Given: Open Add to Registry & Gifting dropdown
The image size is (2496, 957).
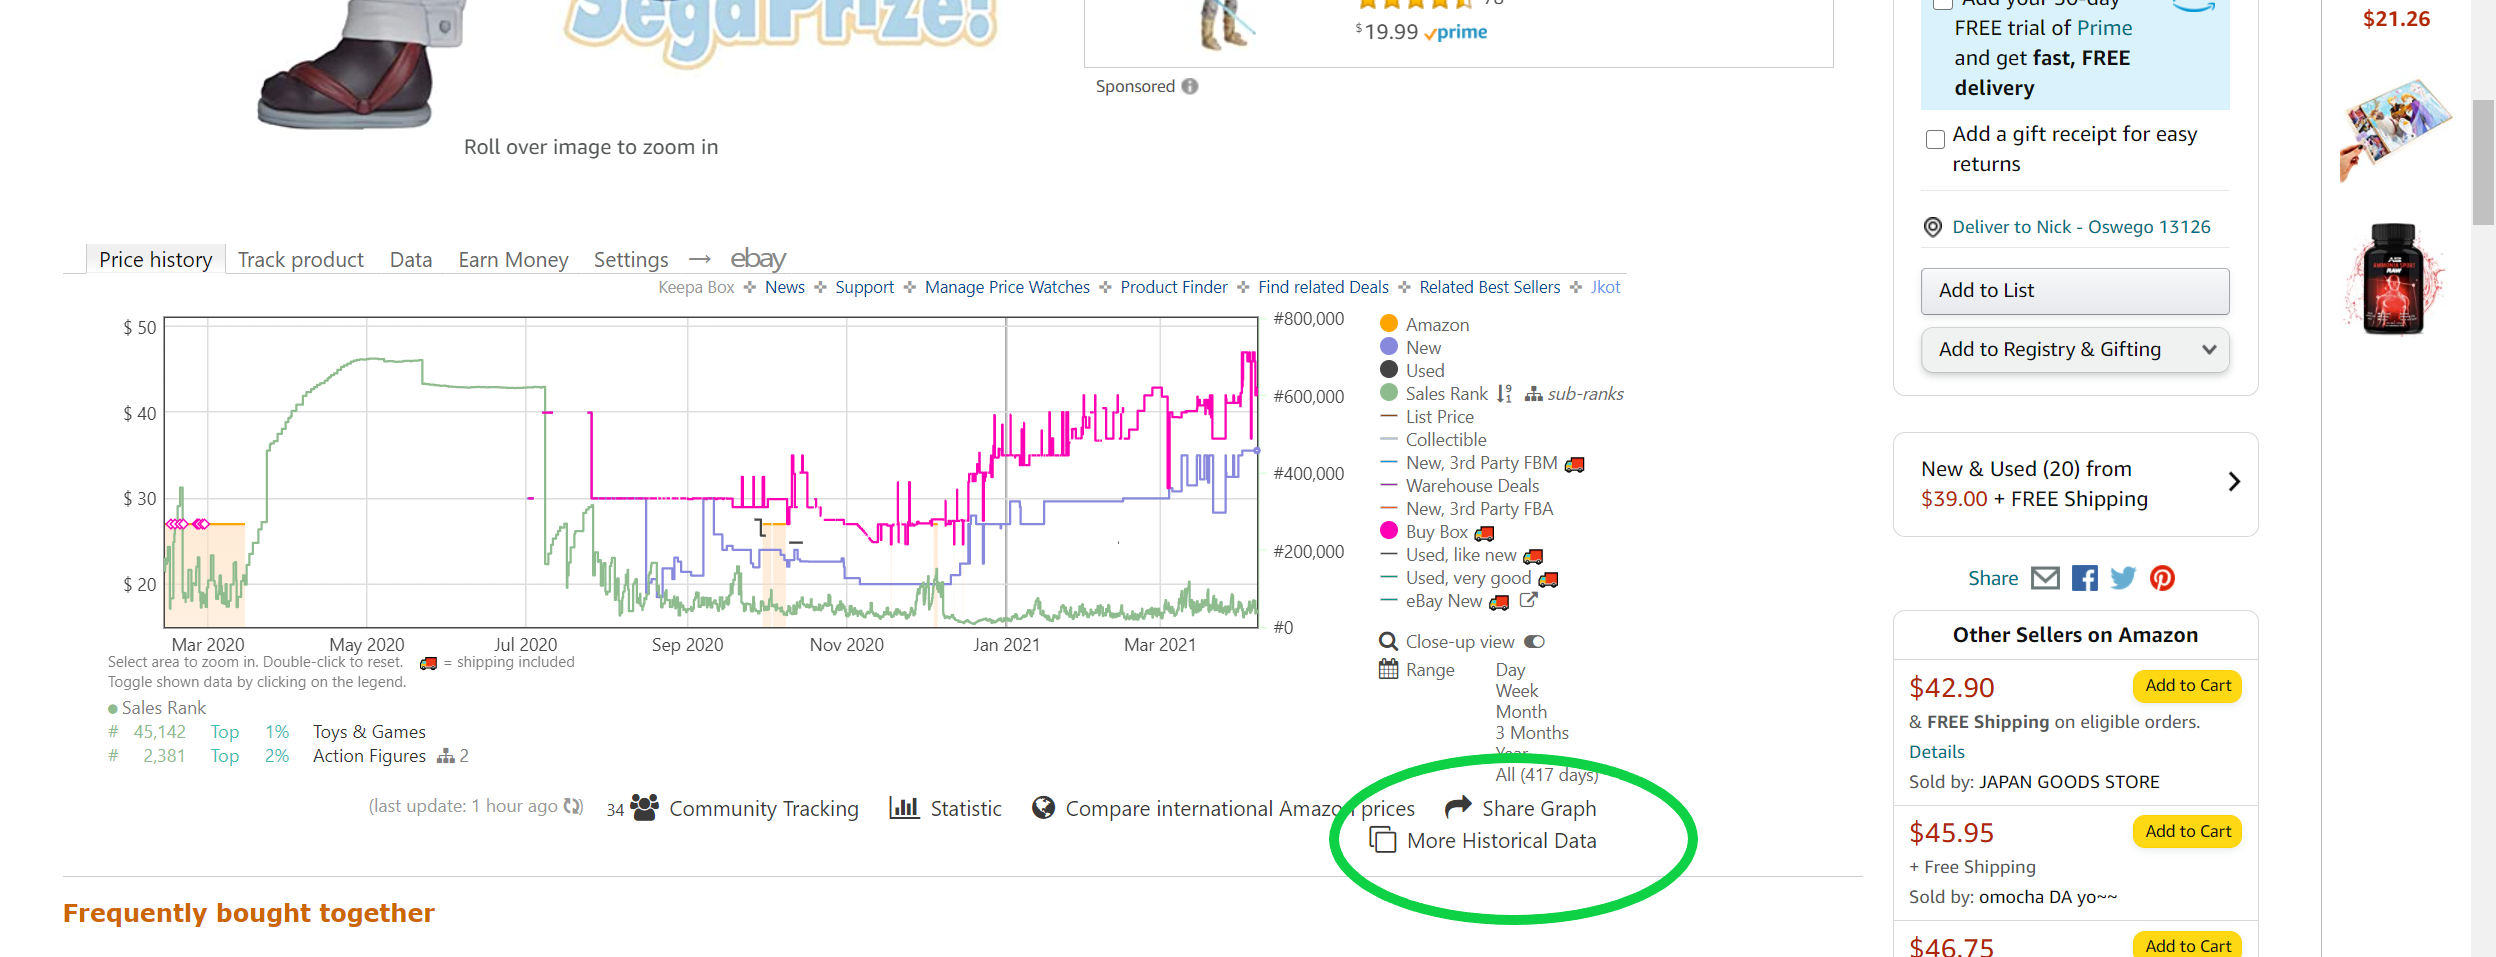Looking at the screenshot, I should click(x=2075, y=350).
